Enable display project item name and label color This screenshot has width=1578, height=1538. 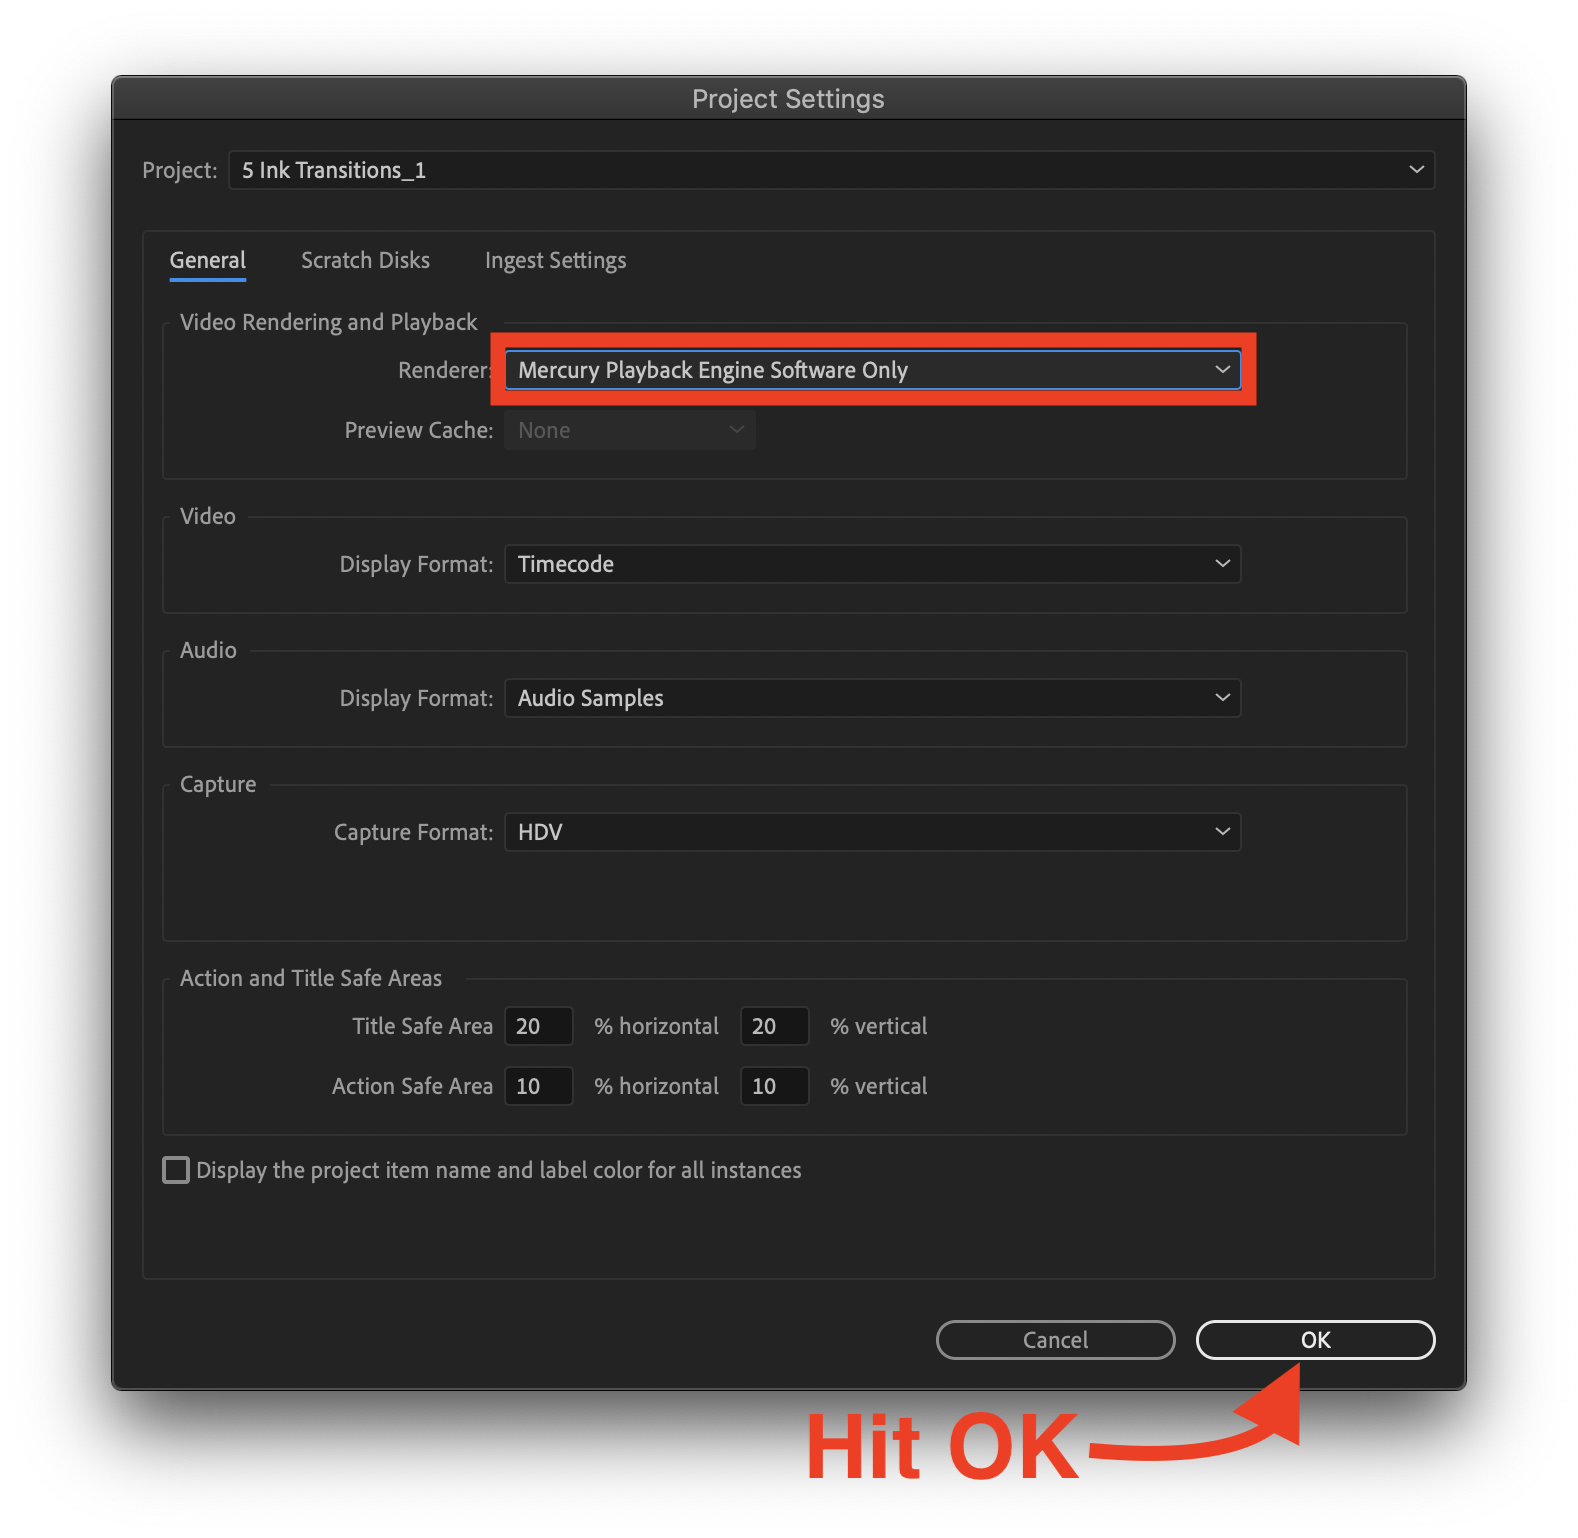coord(176,1170)
